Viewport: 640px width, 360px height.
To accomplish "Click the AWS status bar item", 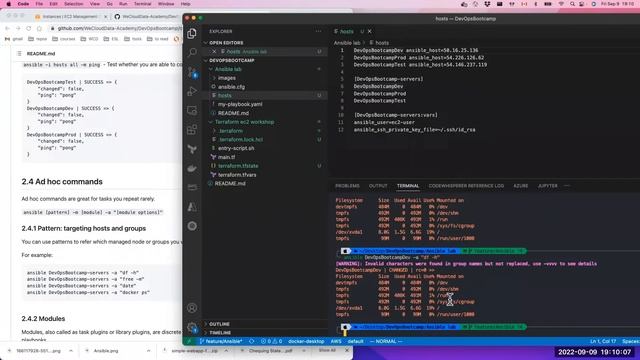I will click(336, 341).
